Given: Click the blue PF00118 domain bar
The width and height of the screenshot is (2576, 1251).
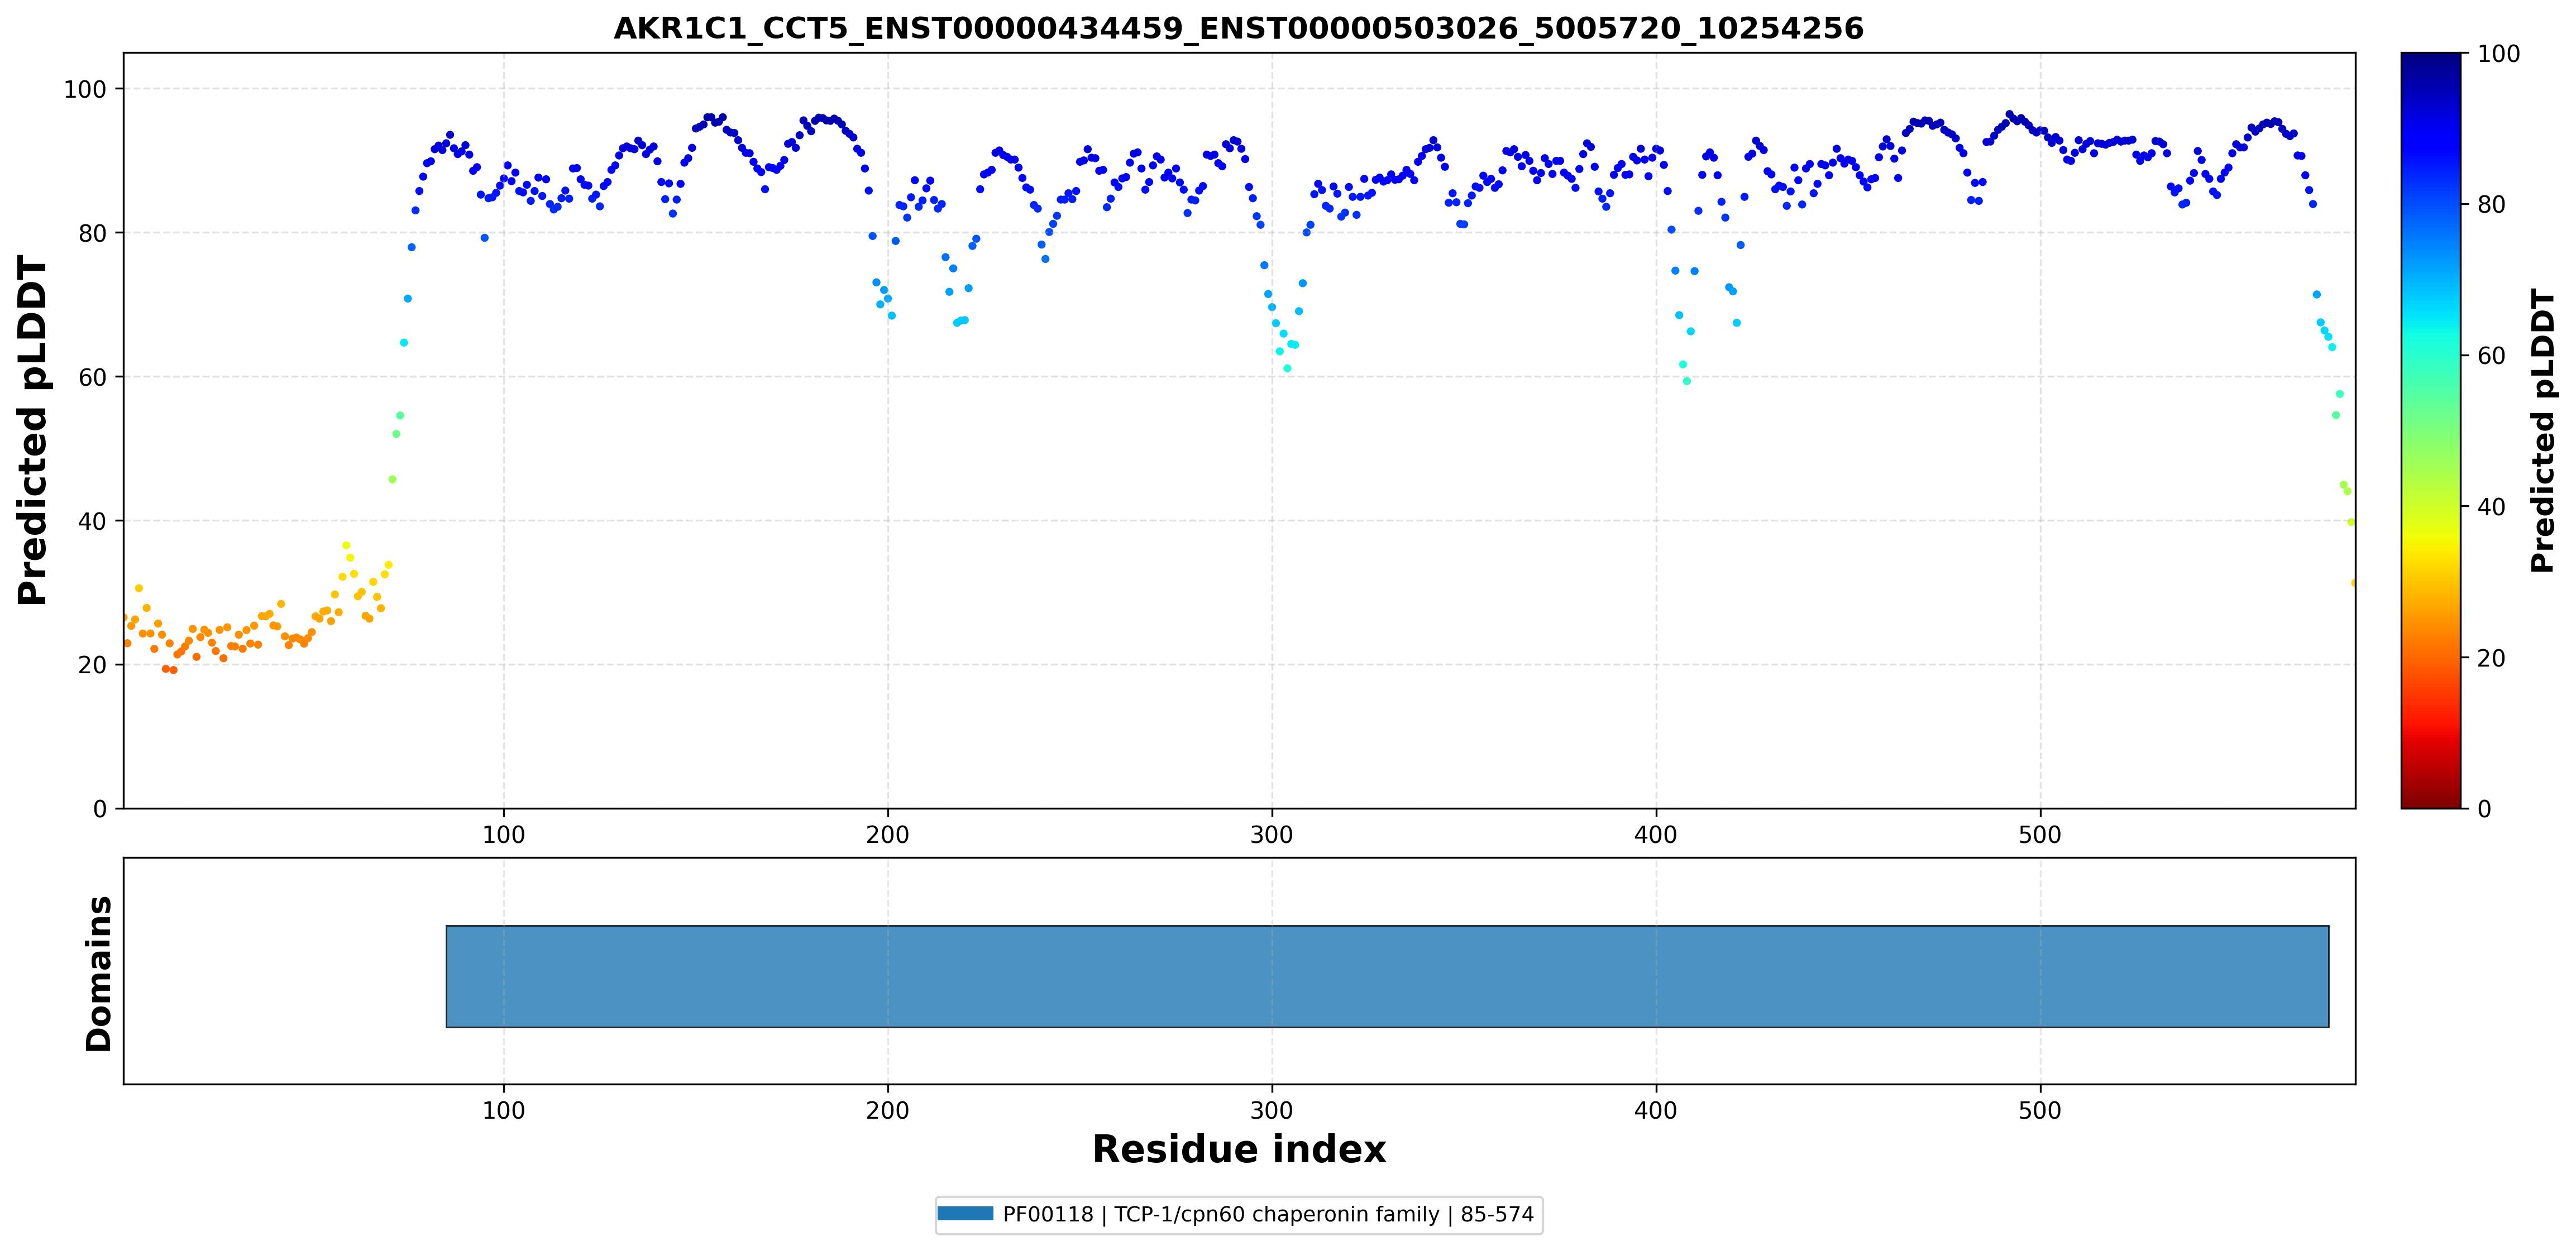Looking at the screenshot, I should 1387,976.
